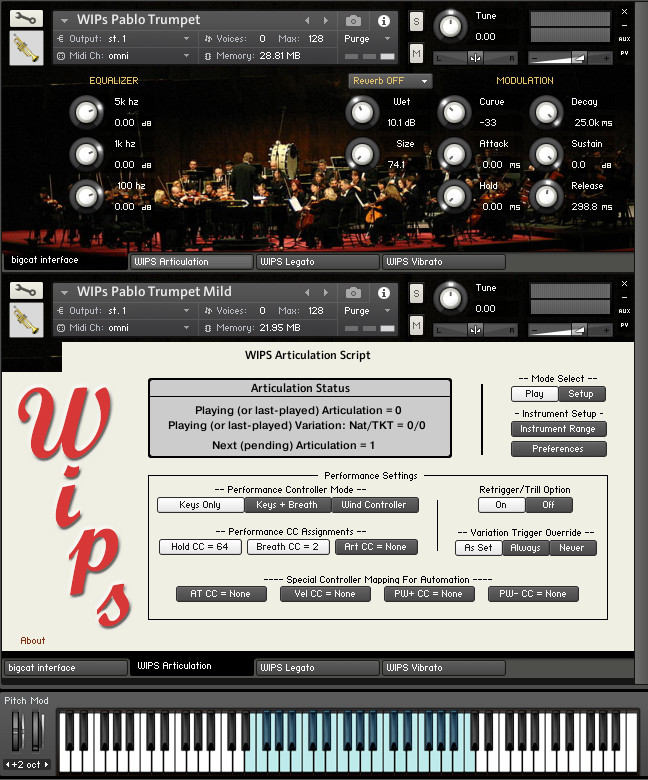Select next instrument arrow in WIPs Pablo Trumpet

pos(326,20)
